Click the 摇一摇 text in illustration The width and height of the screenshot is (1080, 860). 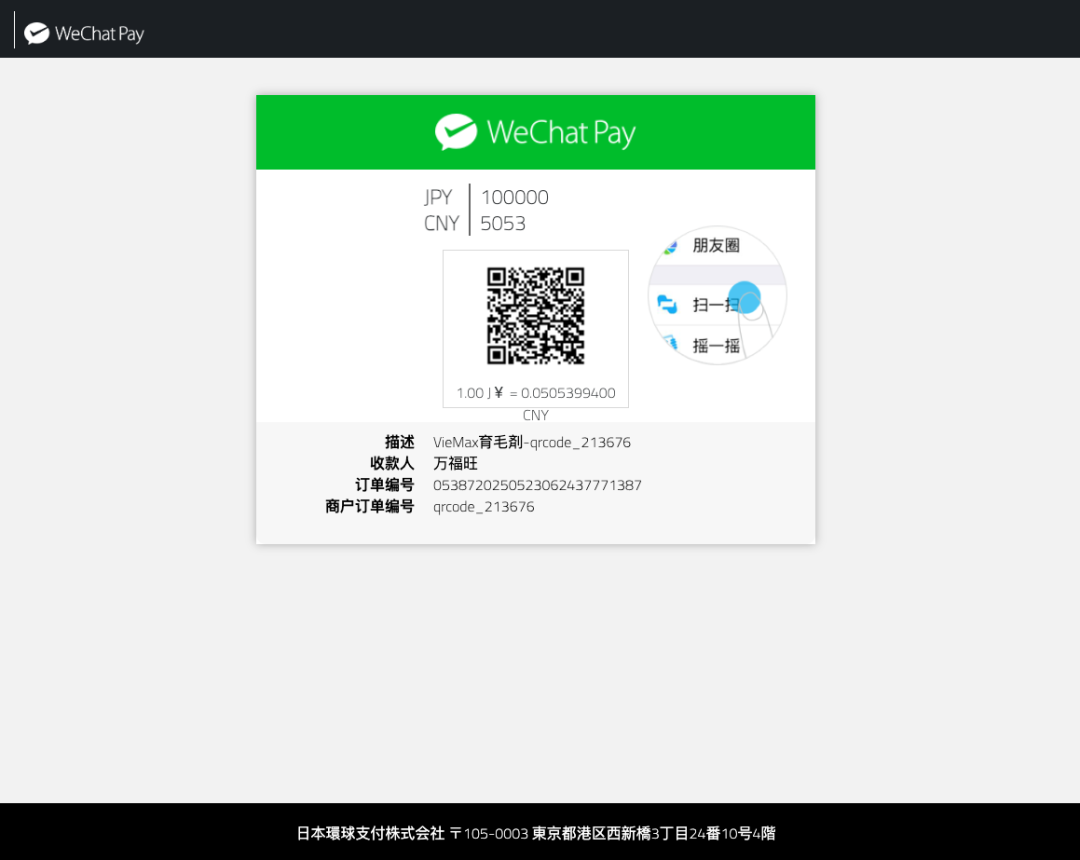click(716, 346)
